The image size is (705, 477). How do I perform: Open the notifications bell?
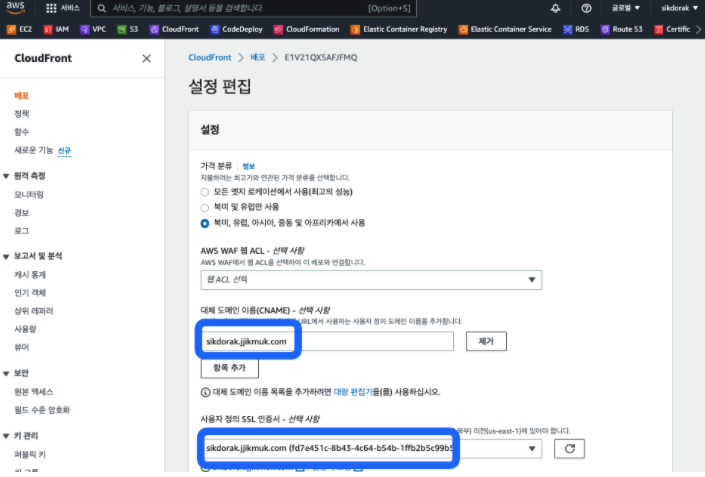(x=555, y=8)
